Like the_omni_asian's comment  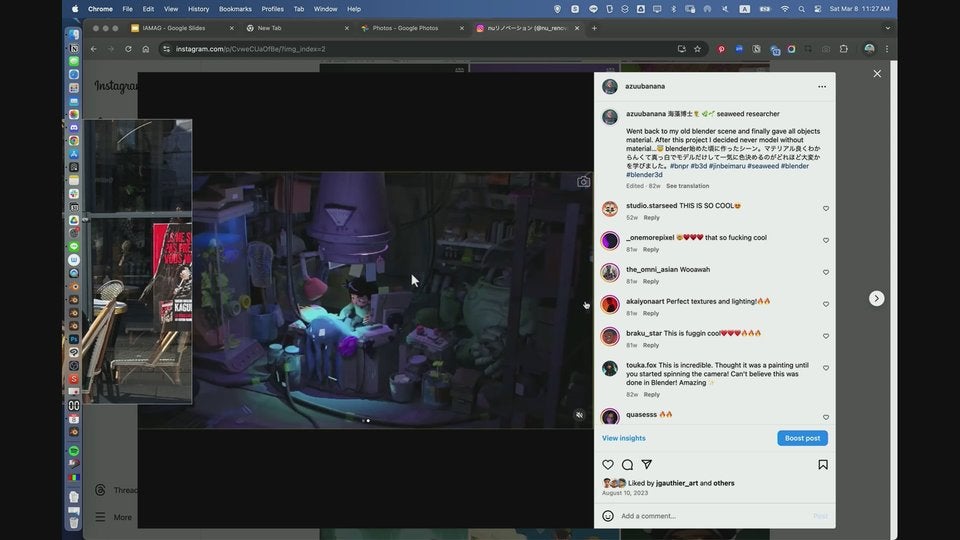(825, 272)
